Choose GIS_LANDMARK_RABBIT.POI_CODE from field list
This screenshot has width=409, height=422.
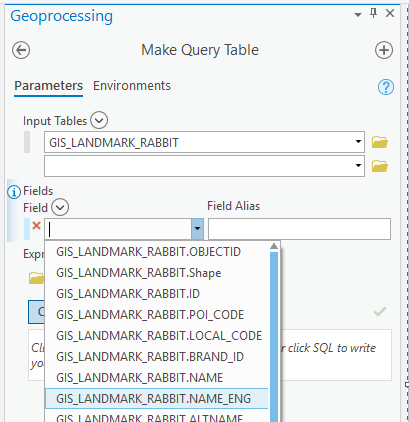[156, 315]
